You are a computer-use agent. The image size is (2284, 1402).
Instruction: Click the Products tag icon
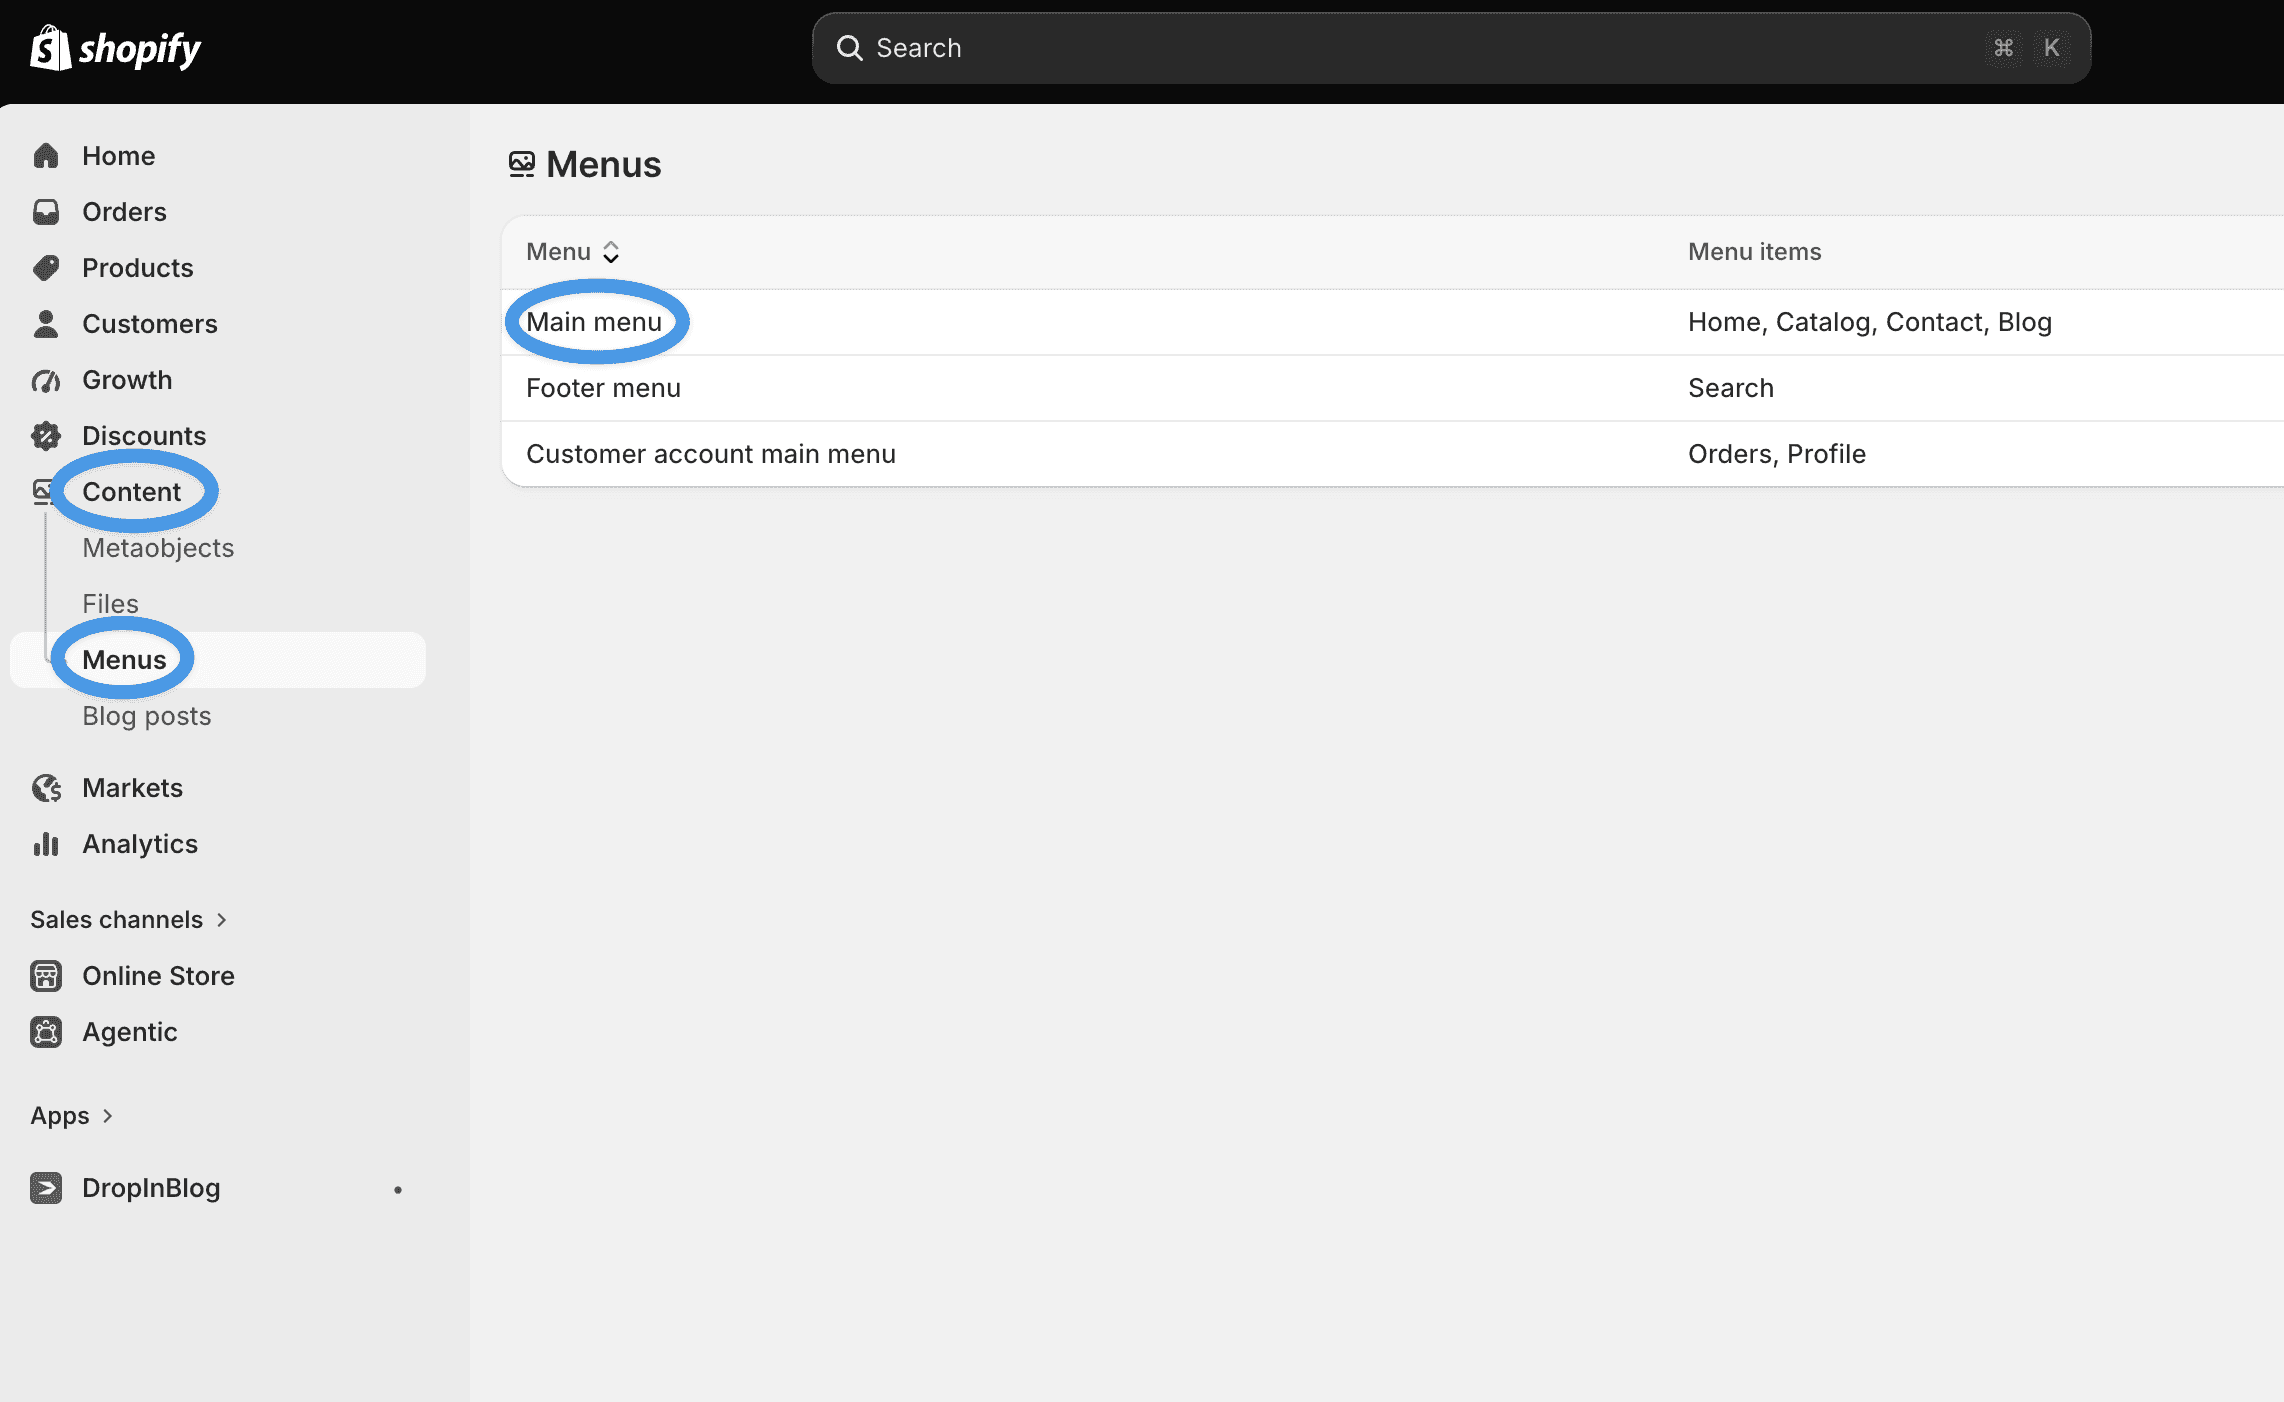pos(46,268)
